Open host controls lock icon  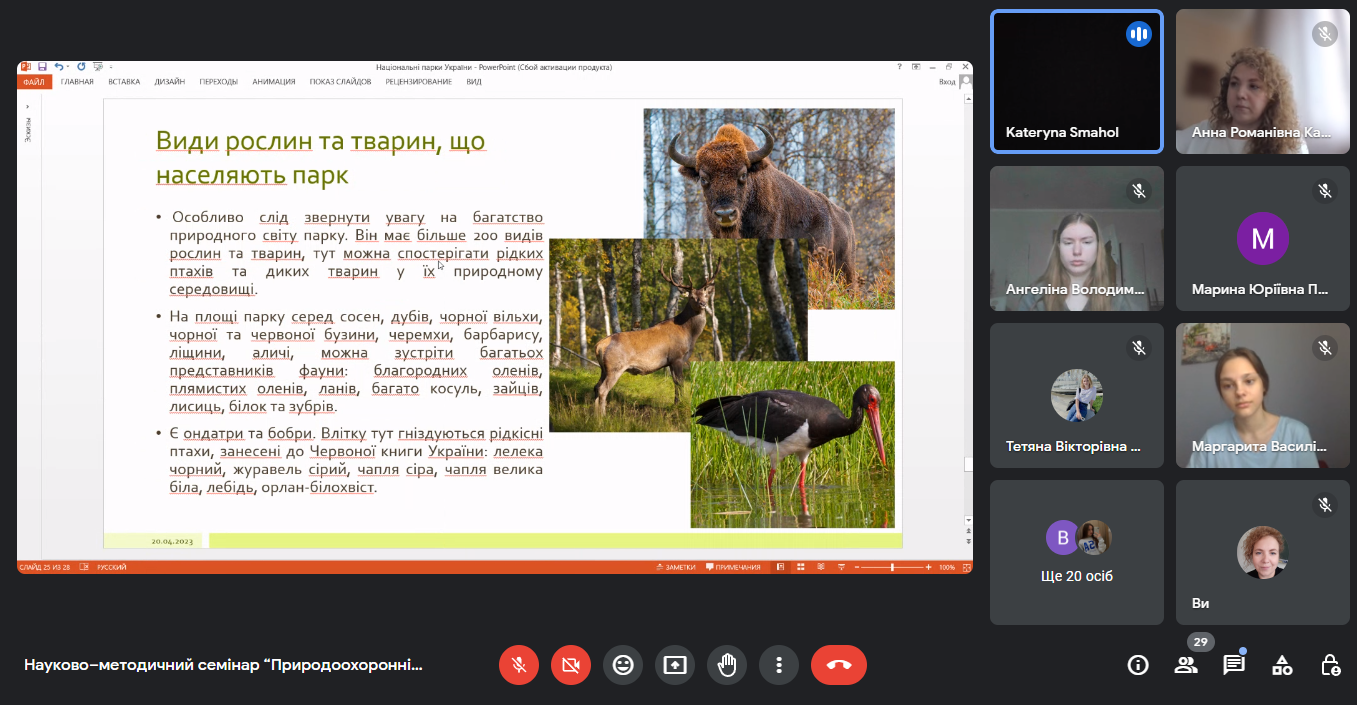coord(1330,665)
